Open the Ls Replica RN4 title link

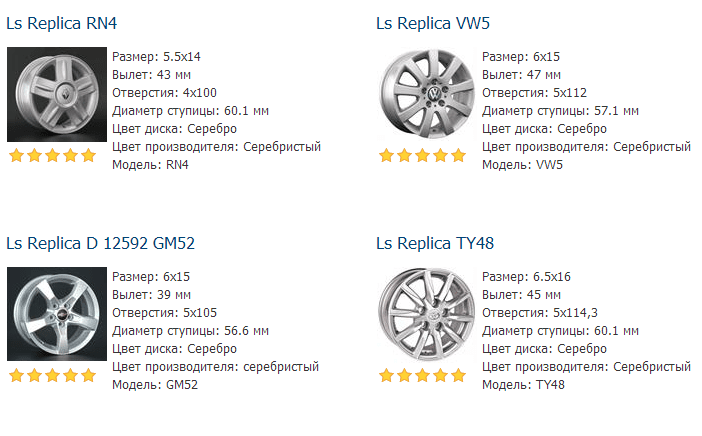[x=61, y=23]
